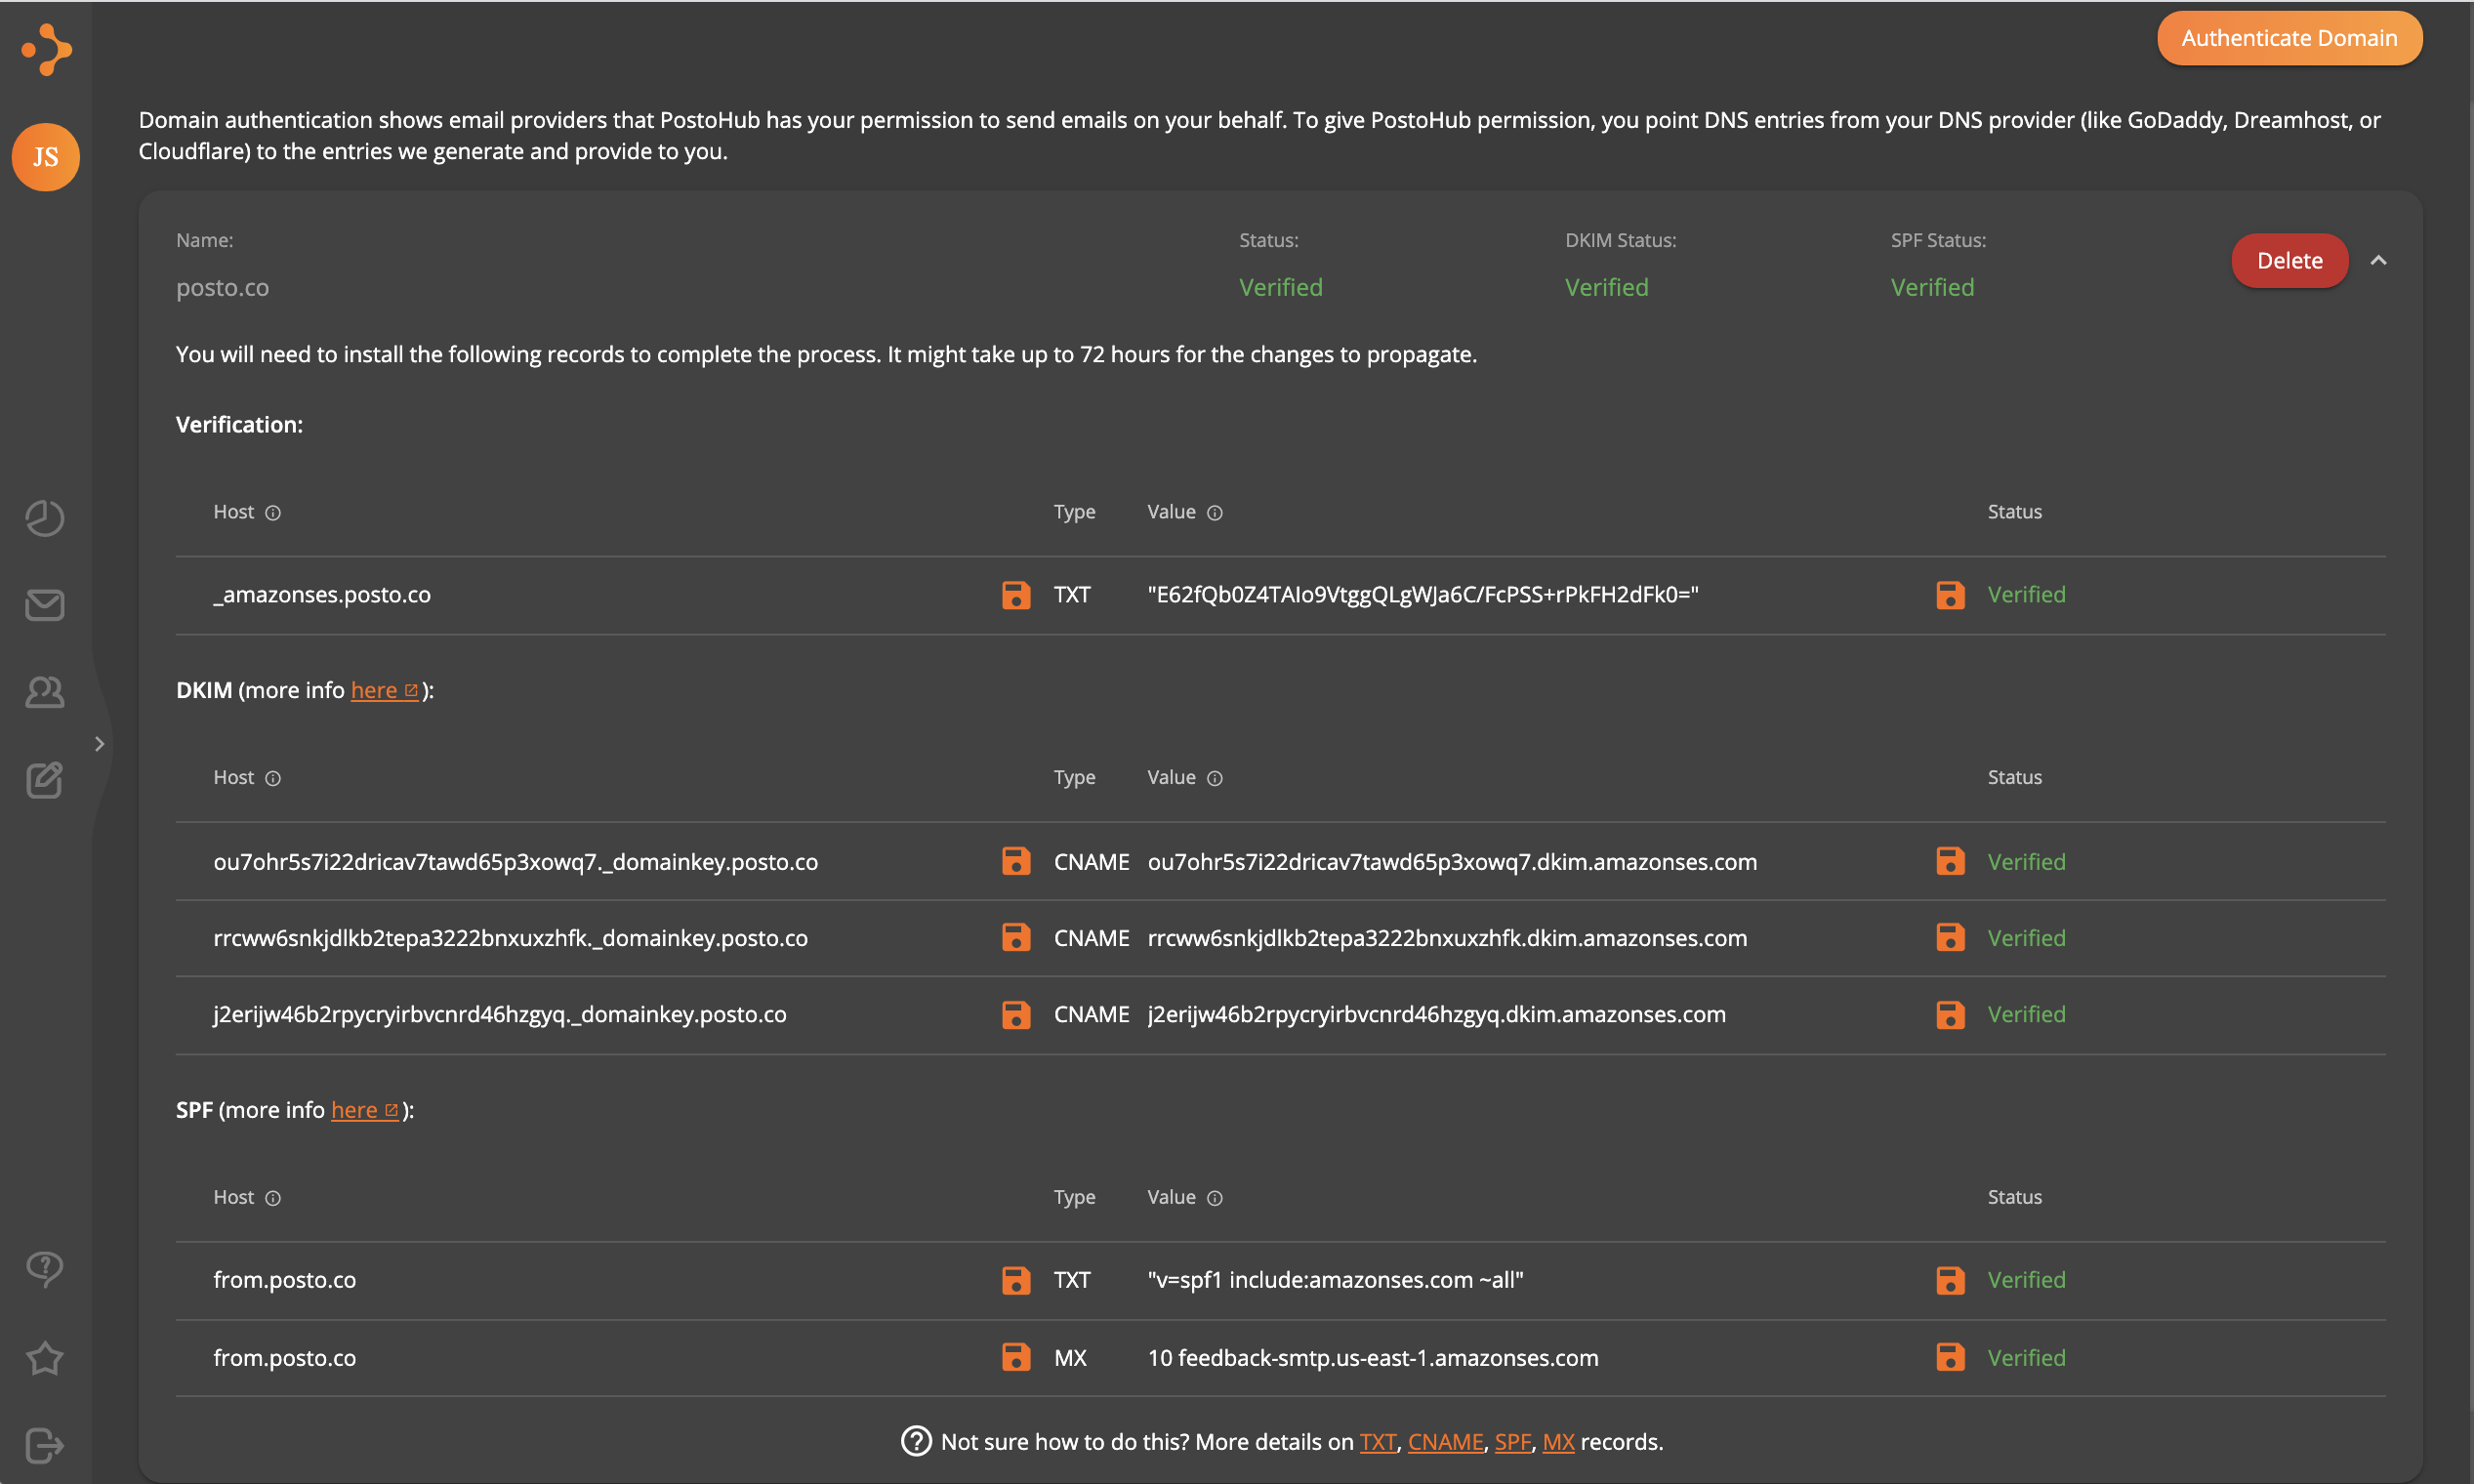Copy the SPF "v=spf1" TXT value
The height and width of the screenshot is (1484, 2474).
tap(1950, 1280)
